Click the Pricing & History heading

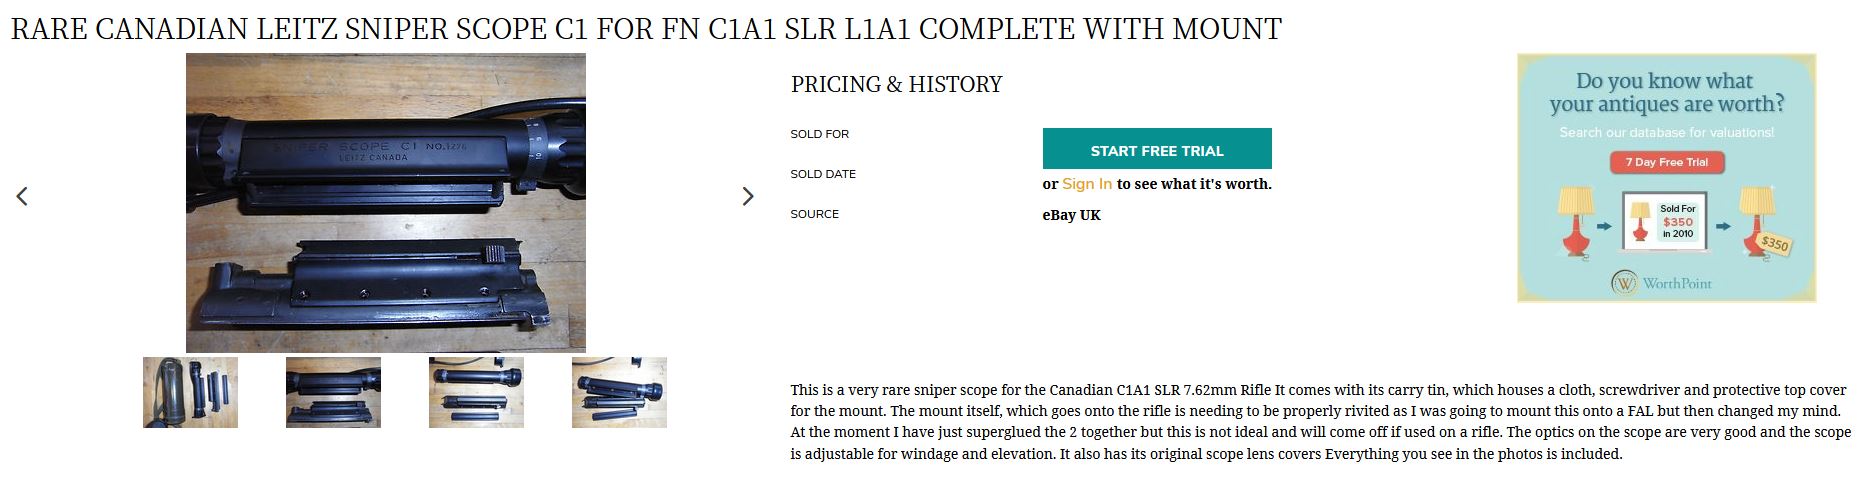point(896,84)
